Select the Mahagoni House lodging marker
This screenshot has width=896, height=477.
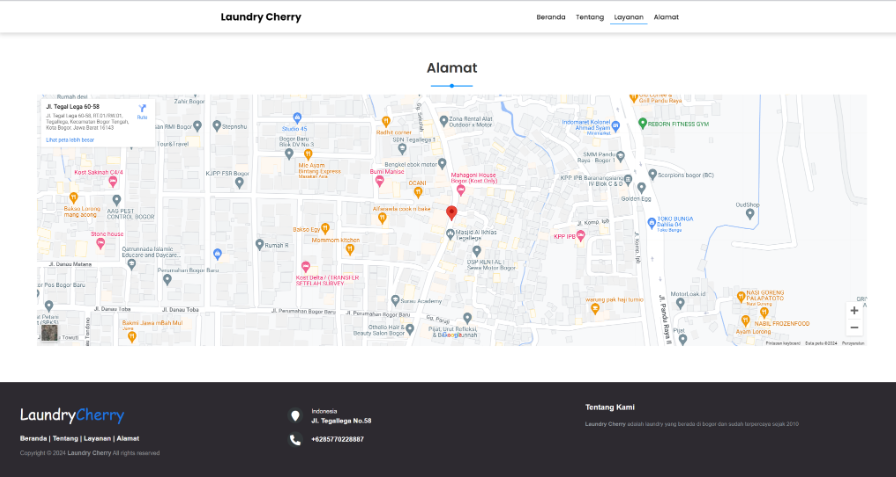point(461,190)
